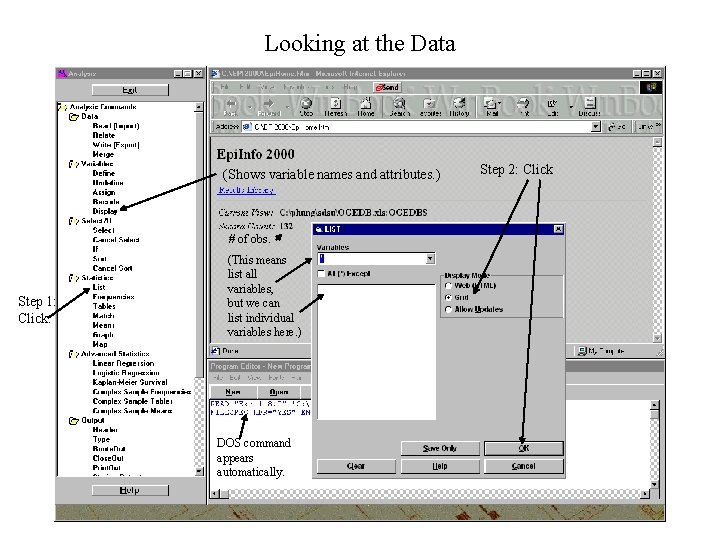
Task: Select the Graph command
Action: 103,335
